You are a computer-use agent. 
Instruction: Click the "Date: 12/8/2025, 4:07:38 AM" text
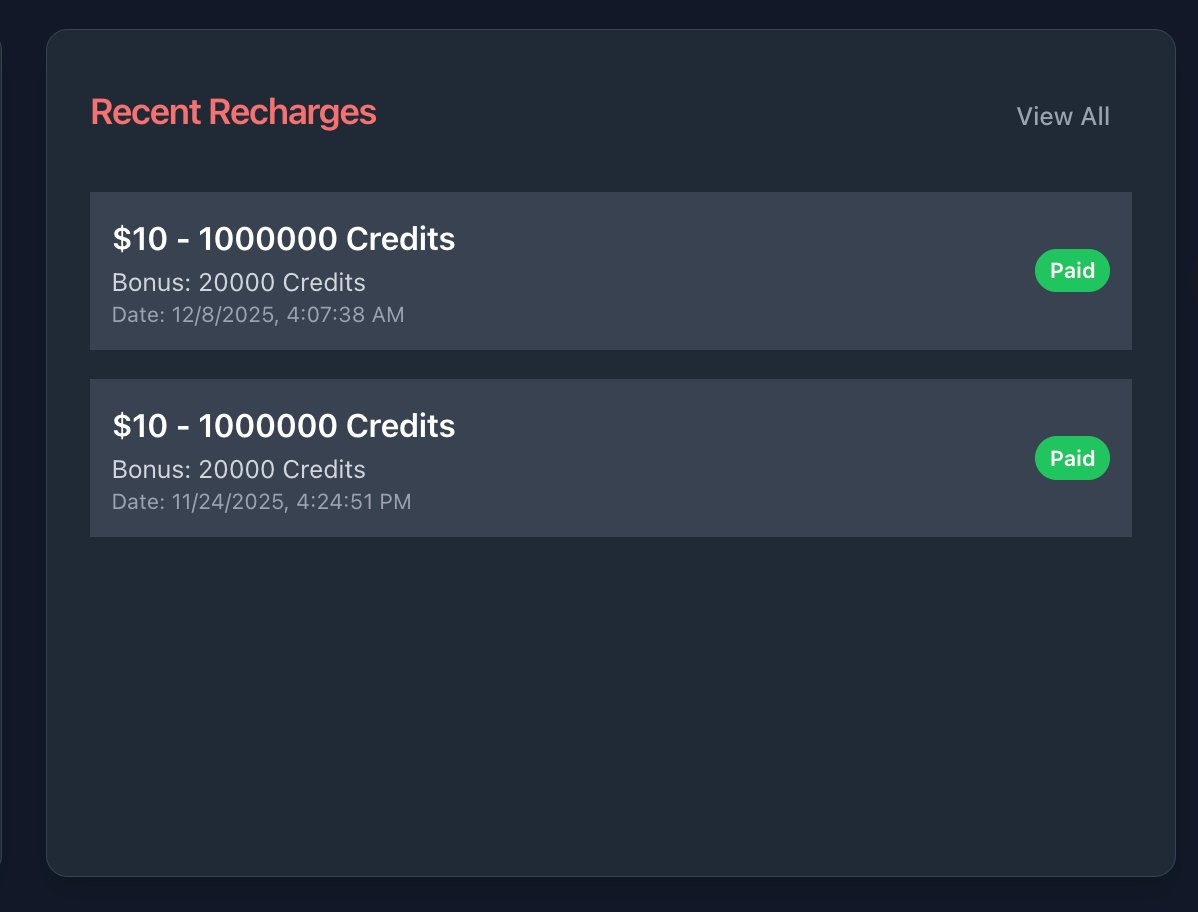(258, 315)
